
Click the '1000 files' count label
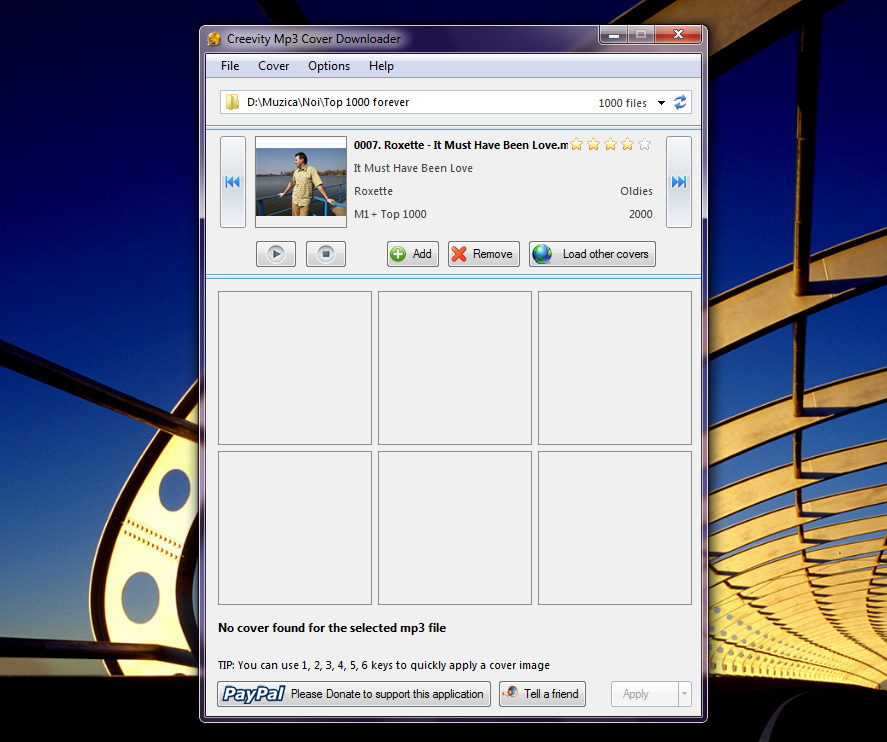pos(622,103)
